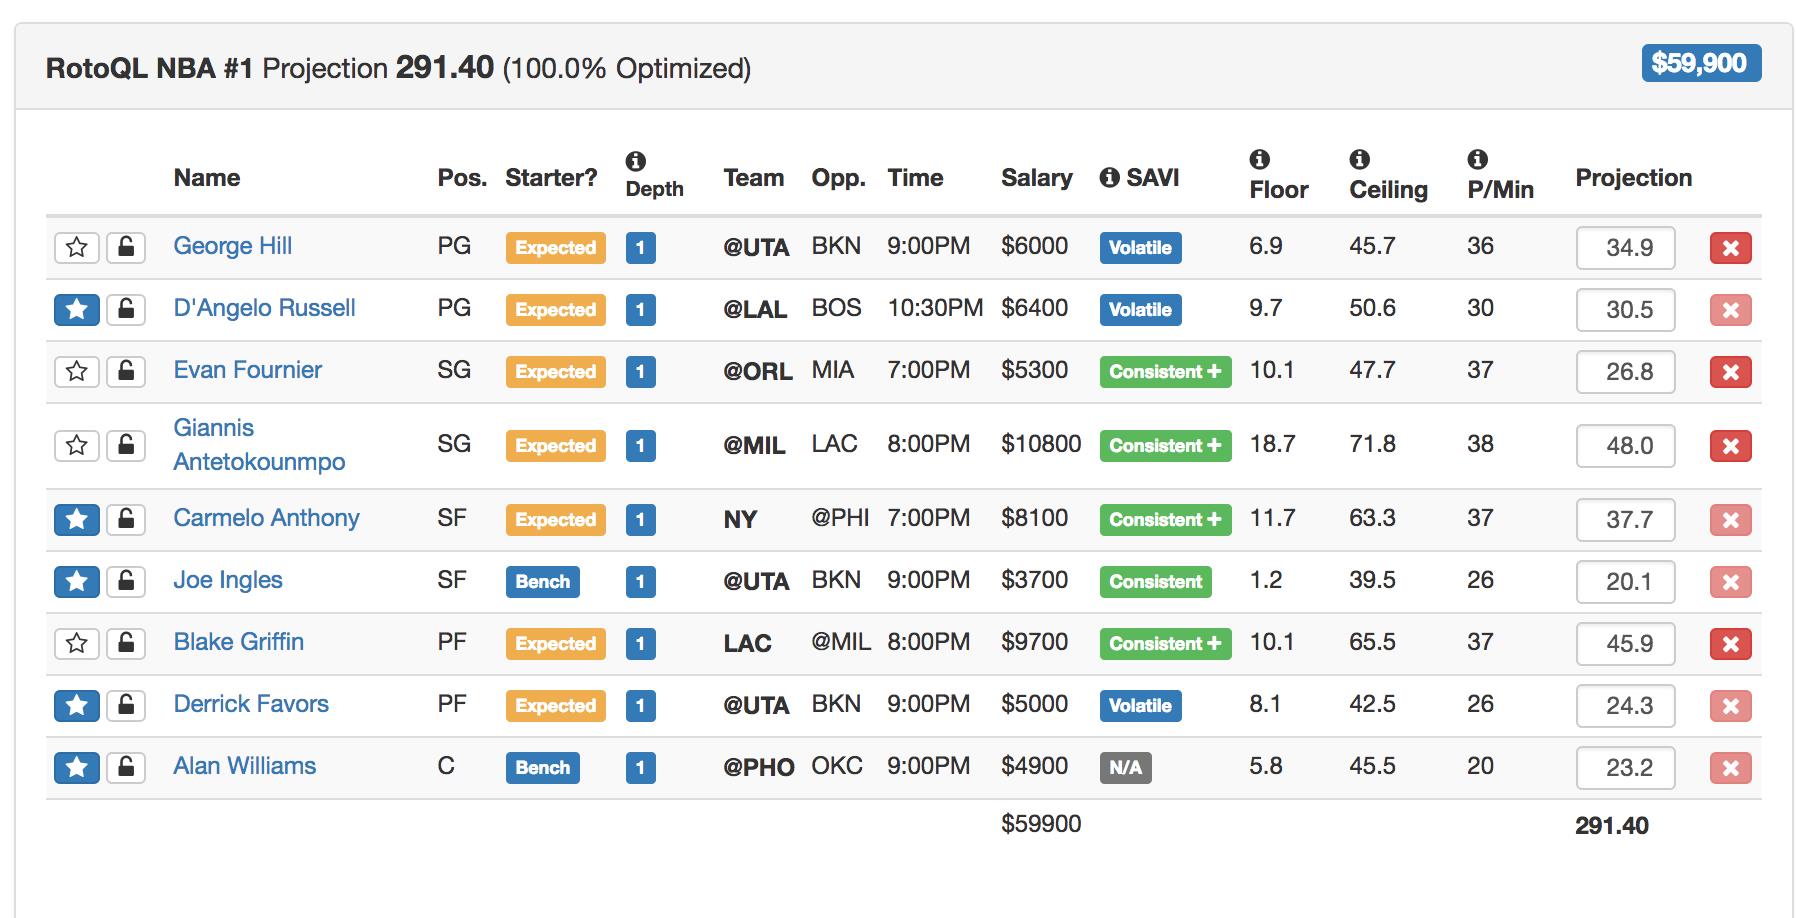
Task: Open Evan Fournier player link
Action: (247, 370)
